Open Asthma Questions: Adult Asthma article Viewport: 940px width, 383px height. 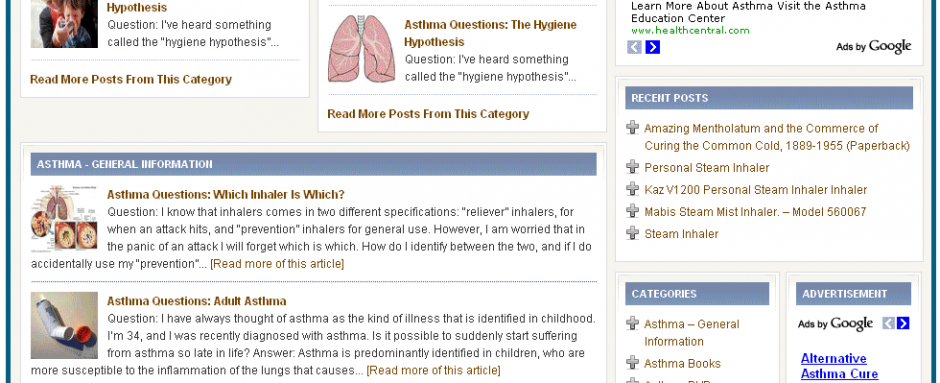pos(197,301)
